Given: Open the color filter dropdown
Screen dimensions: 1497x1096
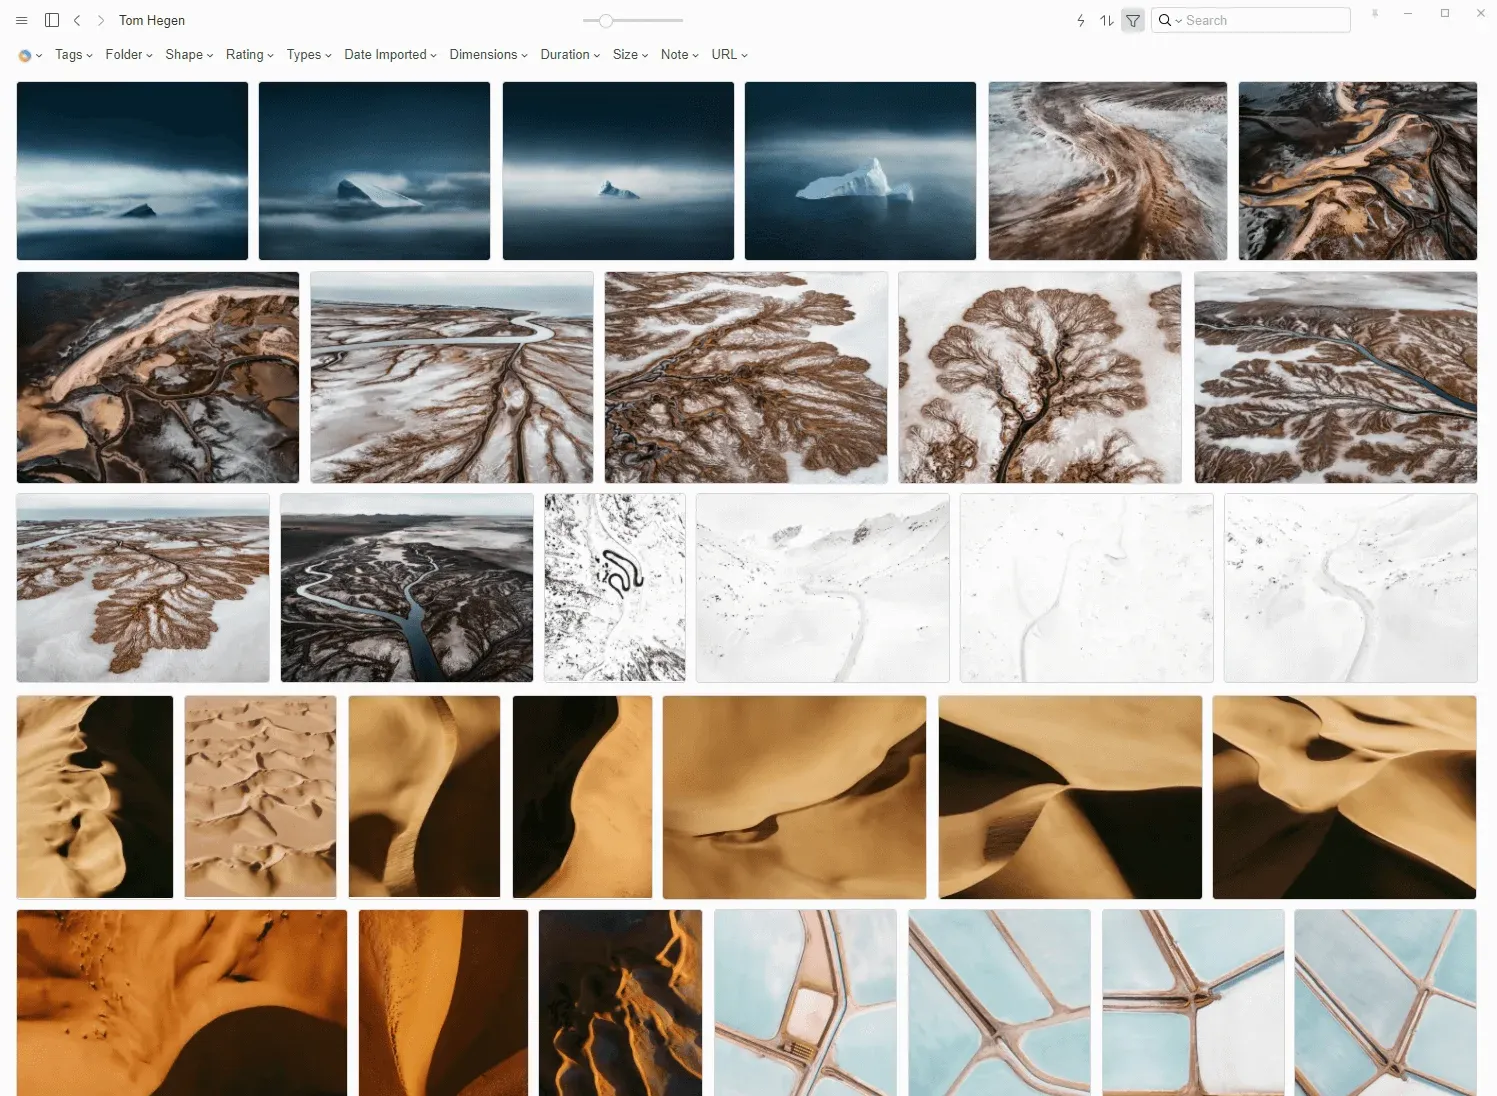Looking at the screenshot, I should 30,55.
